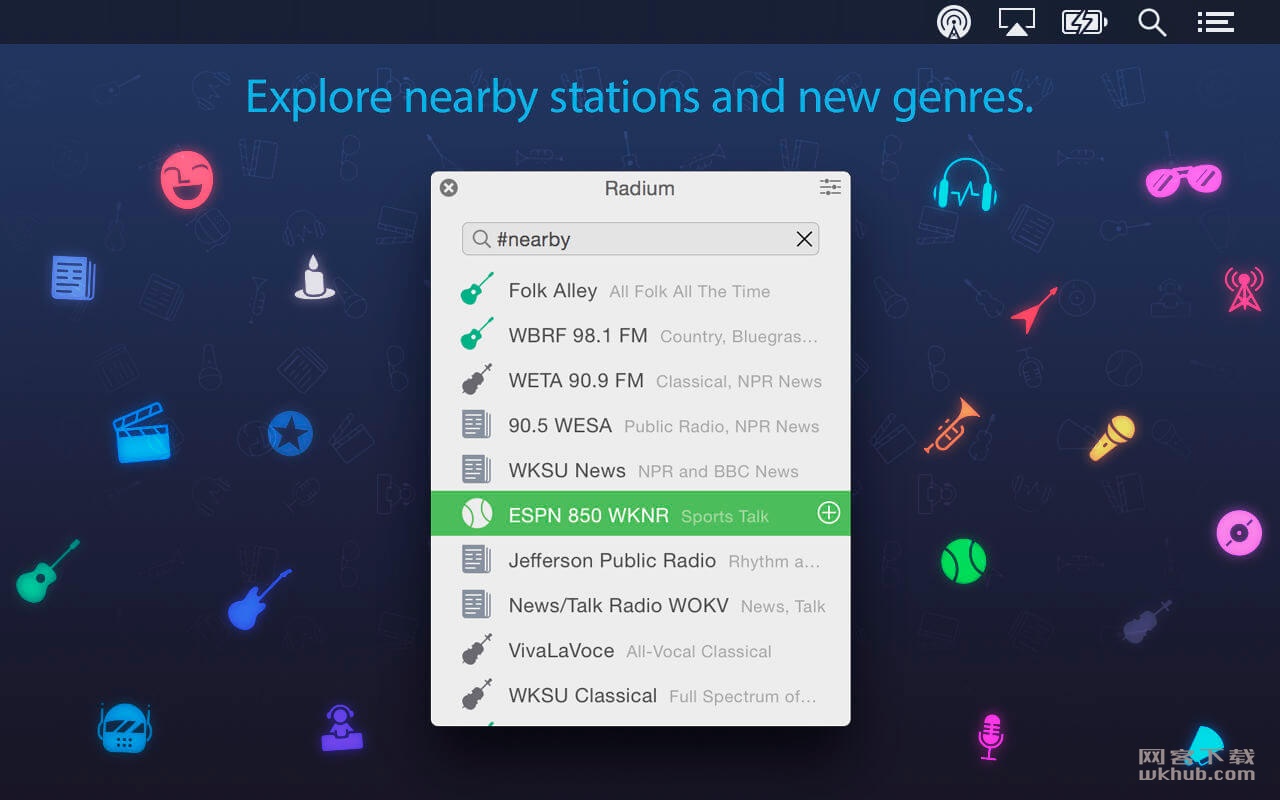Focus the #nearby search field
The image size is (1280, 800).
(640, 239)
